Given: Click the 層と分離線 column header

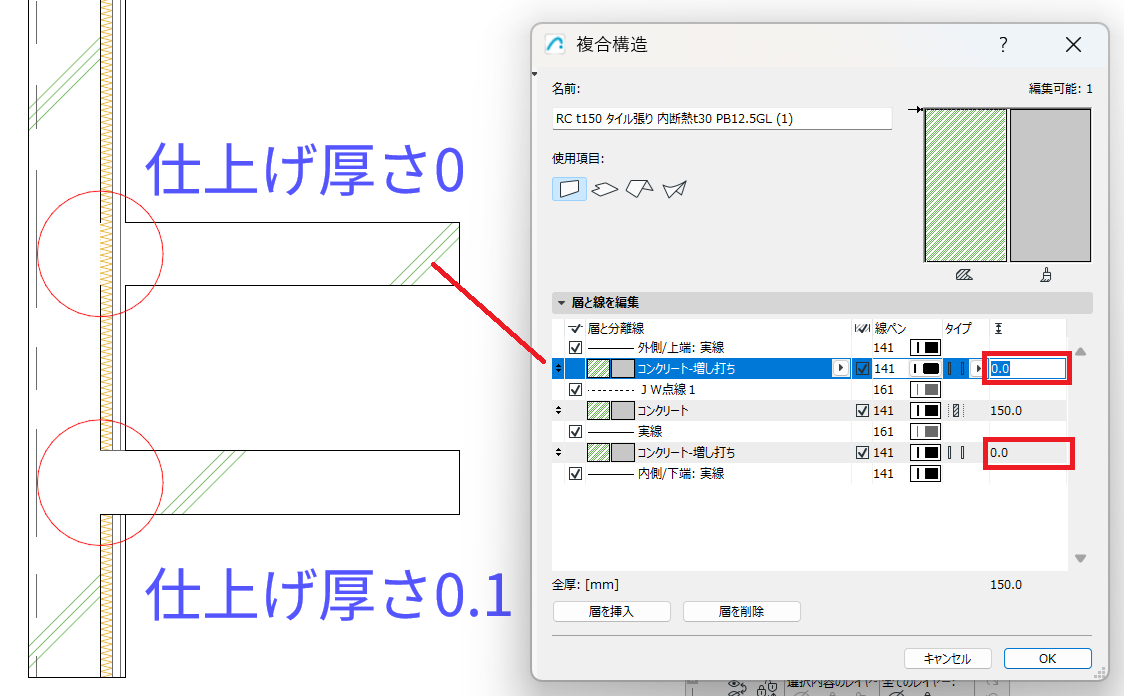Looking at the screenshot, I should pos(616,328).
